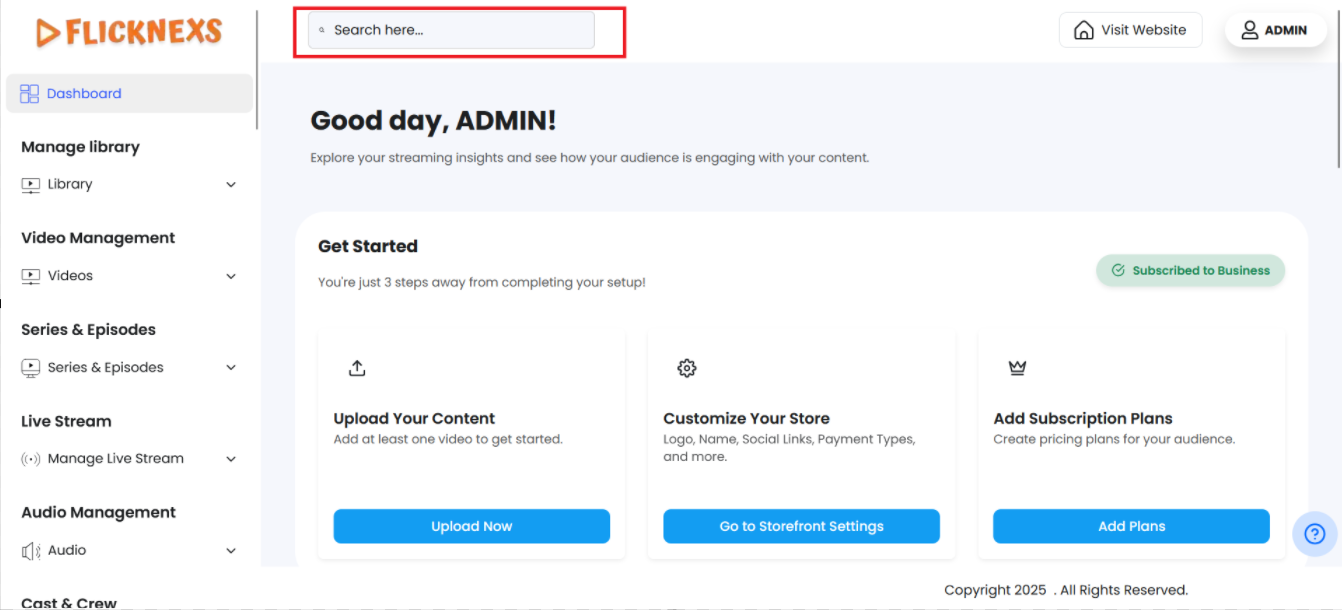Click the Dashboard grid icon
1342x610 pixels.
pos(29,94)
